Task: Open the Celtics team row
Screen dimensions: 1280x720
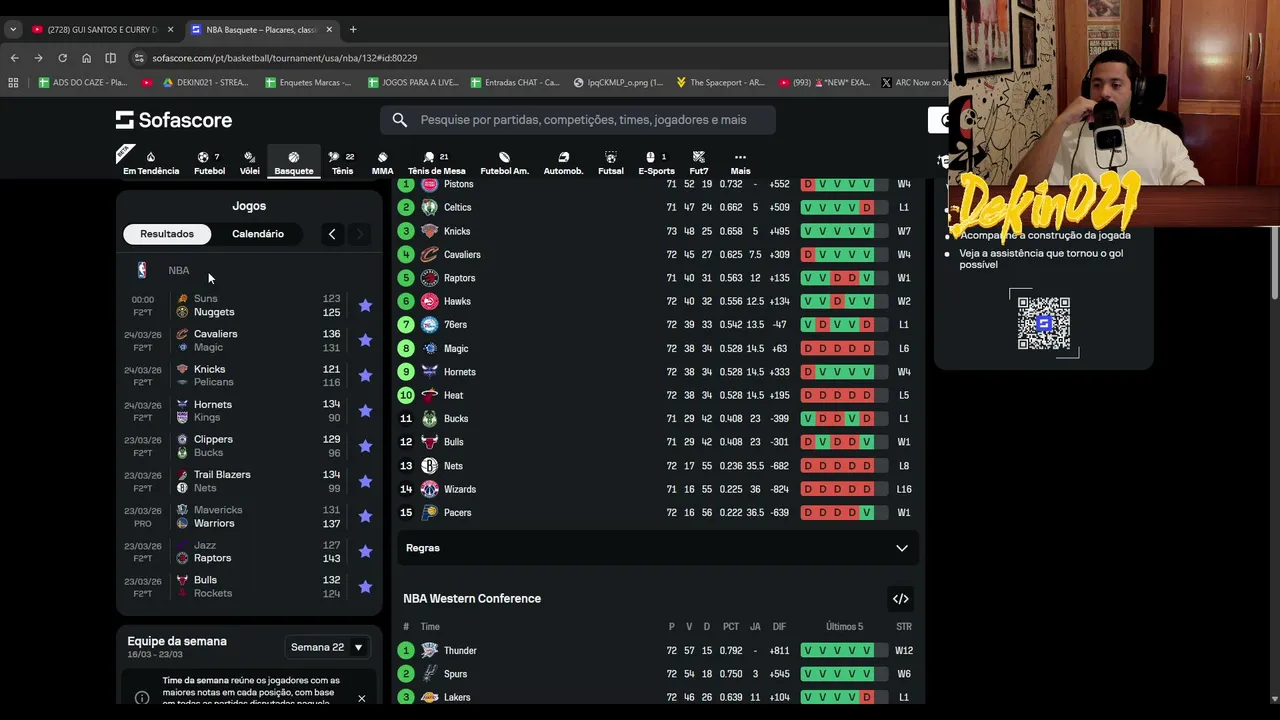Action: coord(657,207)
